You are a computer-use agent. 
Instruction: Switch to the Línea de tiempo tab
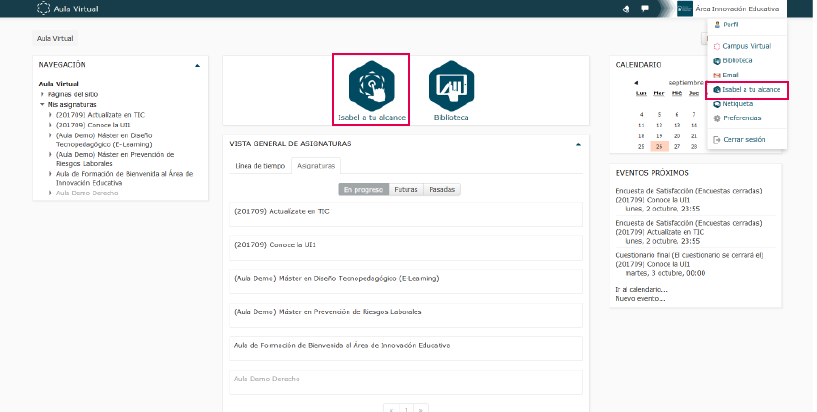259,165
